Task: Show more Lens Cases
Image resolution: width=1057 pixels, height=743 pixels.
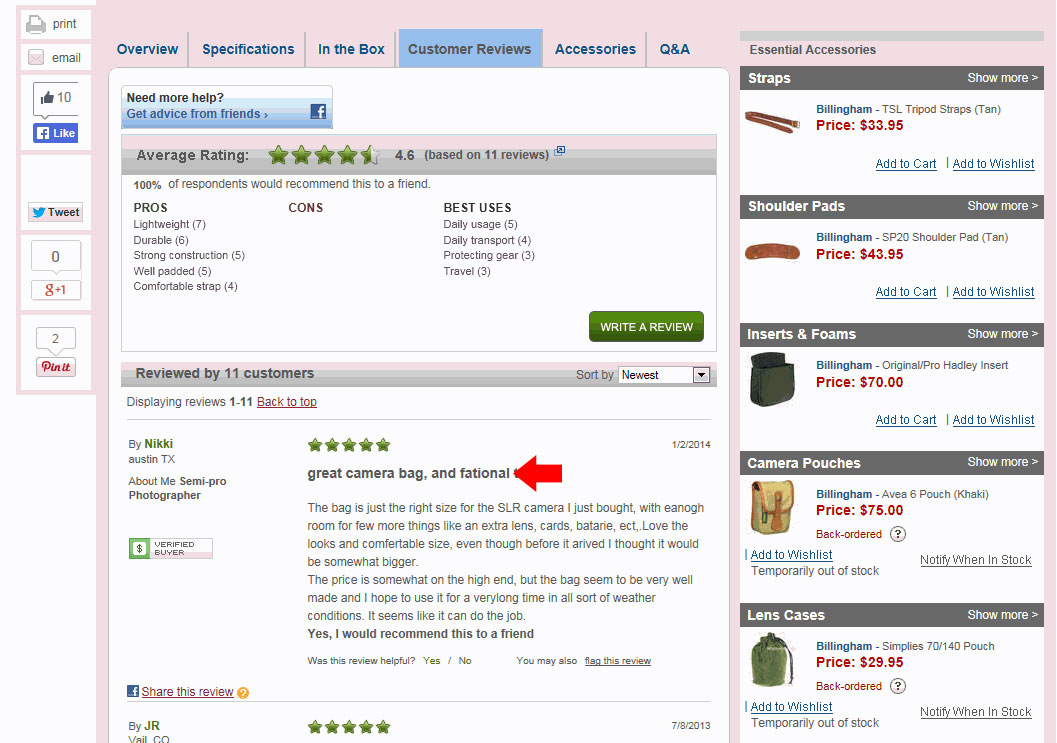Action: pyautogui.click(x=1002, y=615)
